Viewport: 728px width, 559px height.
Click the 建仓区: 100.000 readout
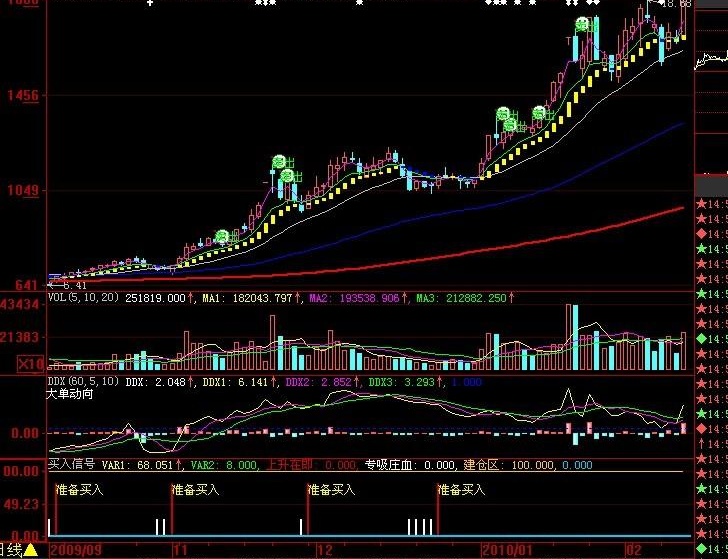(508, 465)
